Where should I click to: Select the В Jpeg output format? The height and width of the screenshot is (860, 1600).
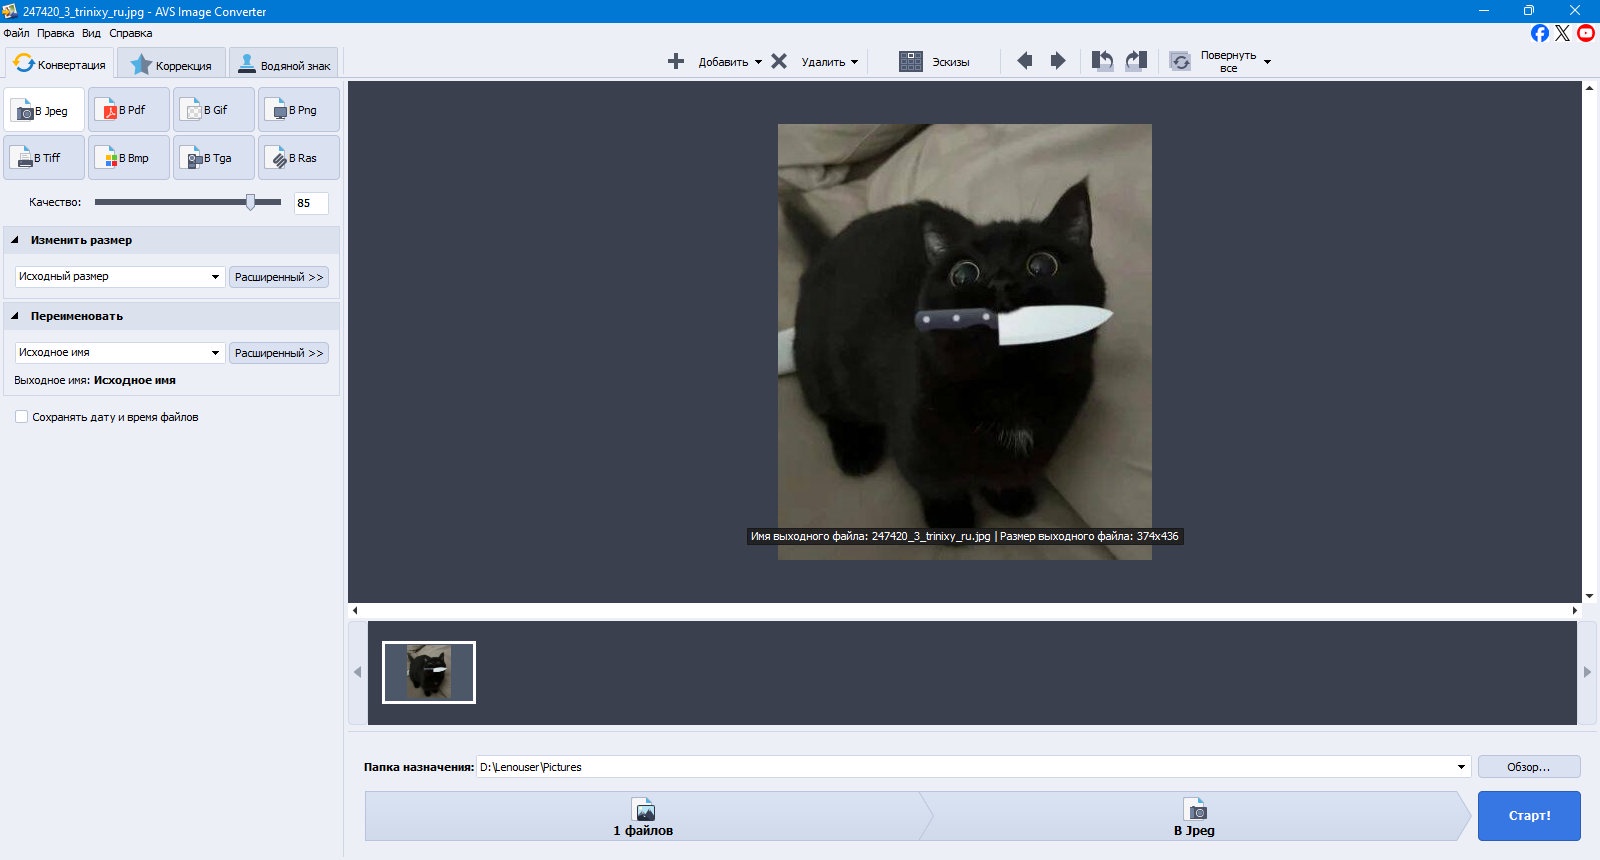[x=44, y=110]
